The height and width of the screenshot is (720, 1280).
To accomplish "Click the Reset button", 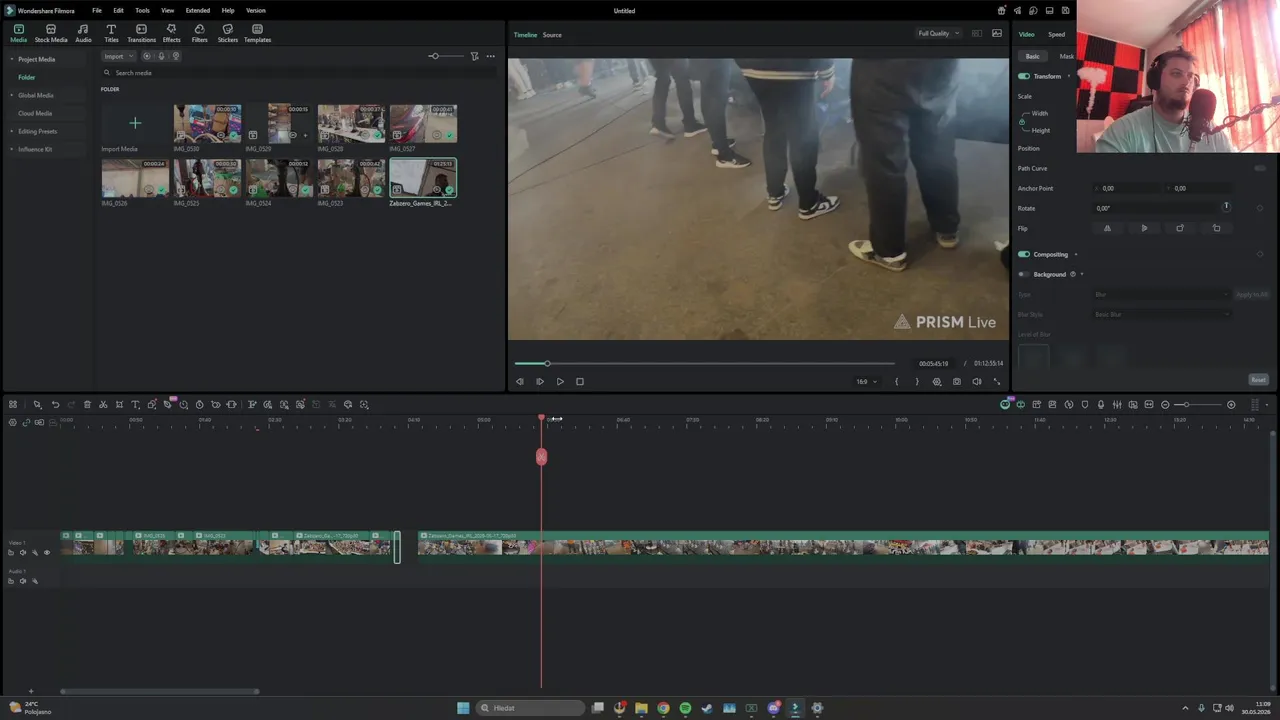I will tap(1258, 380).
